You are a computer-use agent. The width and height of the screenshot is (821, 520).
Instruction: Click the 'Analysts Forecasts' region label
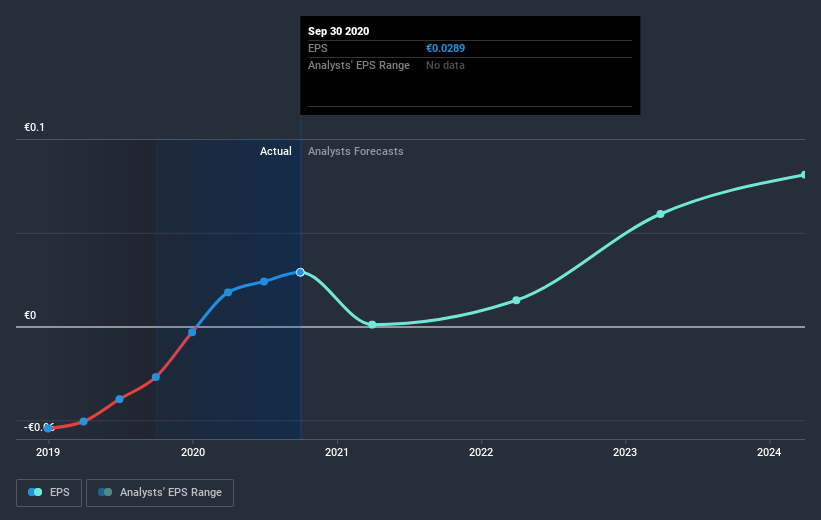pyautogui.click(x=356, y=151)
